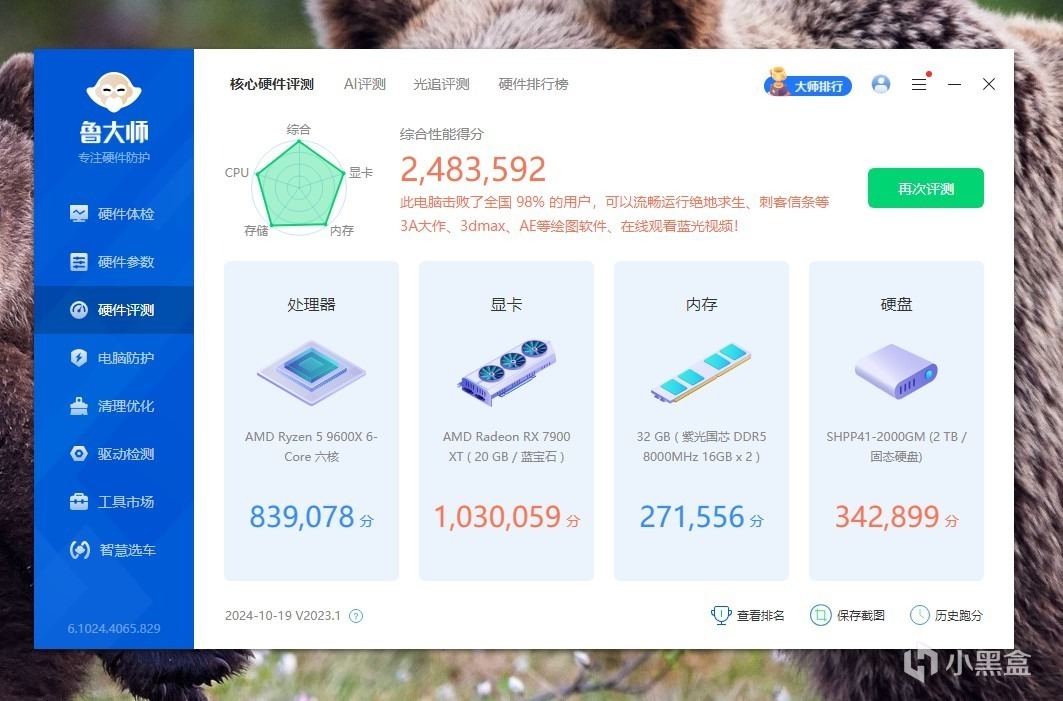Open 工具市场 in the sidebar
The image size is (1063, 701).
point(113,502)
